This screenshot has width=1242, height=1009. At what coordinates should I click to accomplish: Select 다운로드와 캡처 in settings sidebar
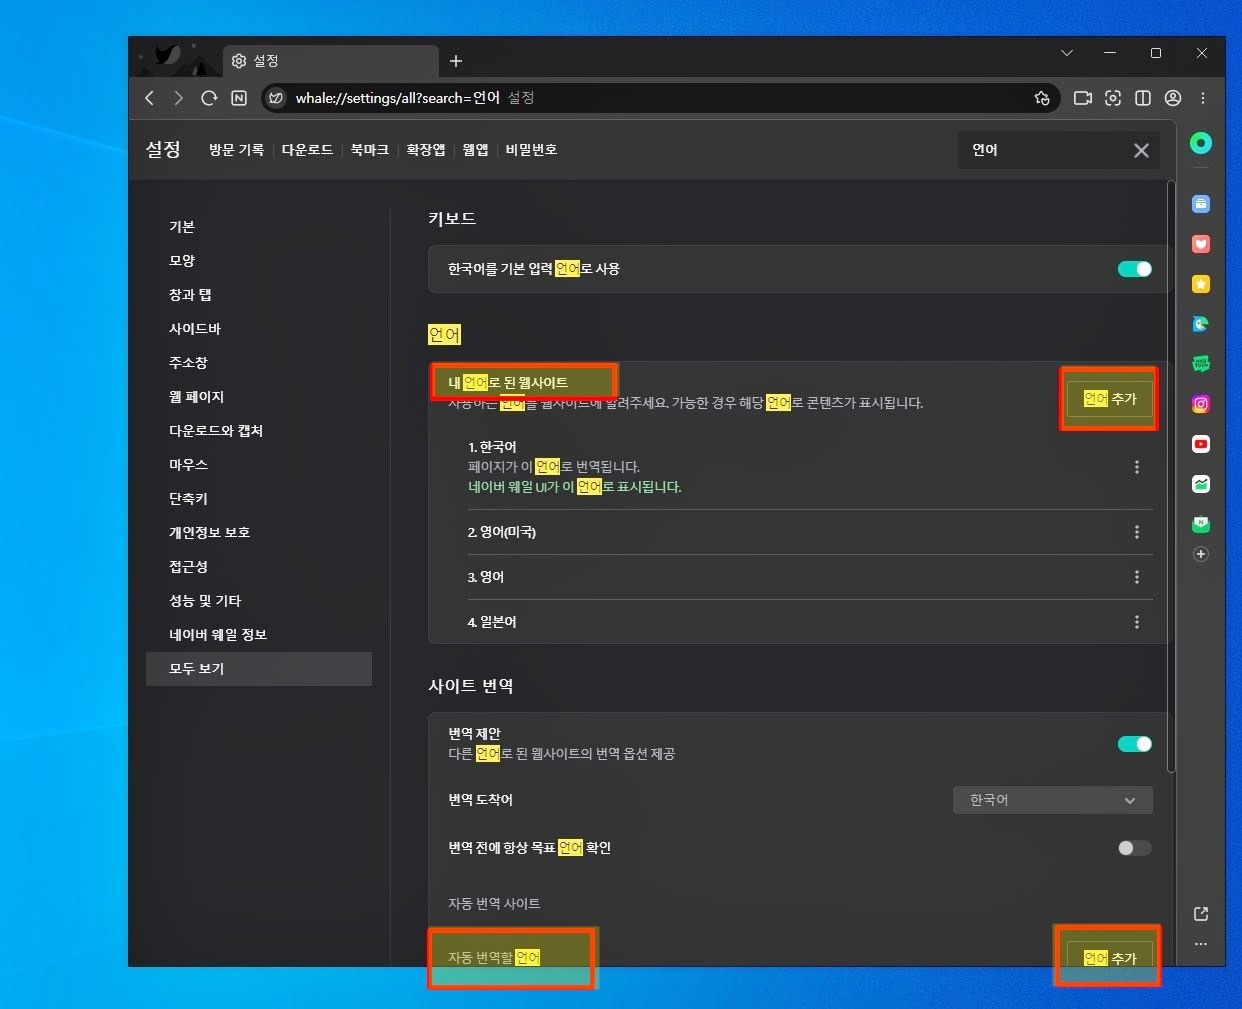pos(259,431)
